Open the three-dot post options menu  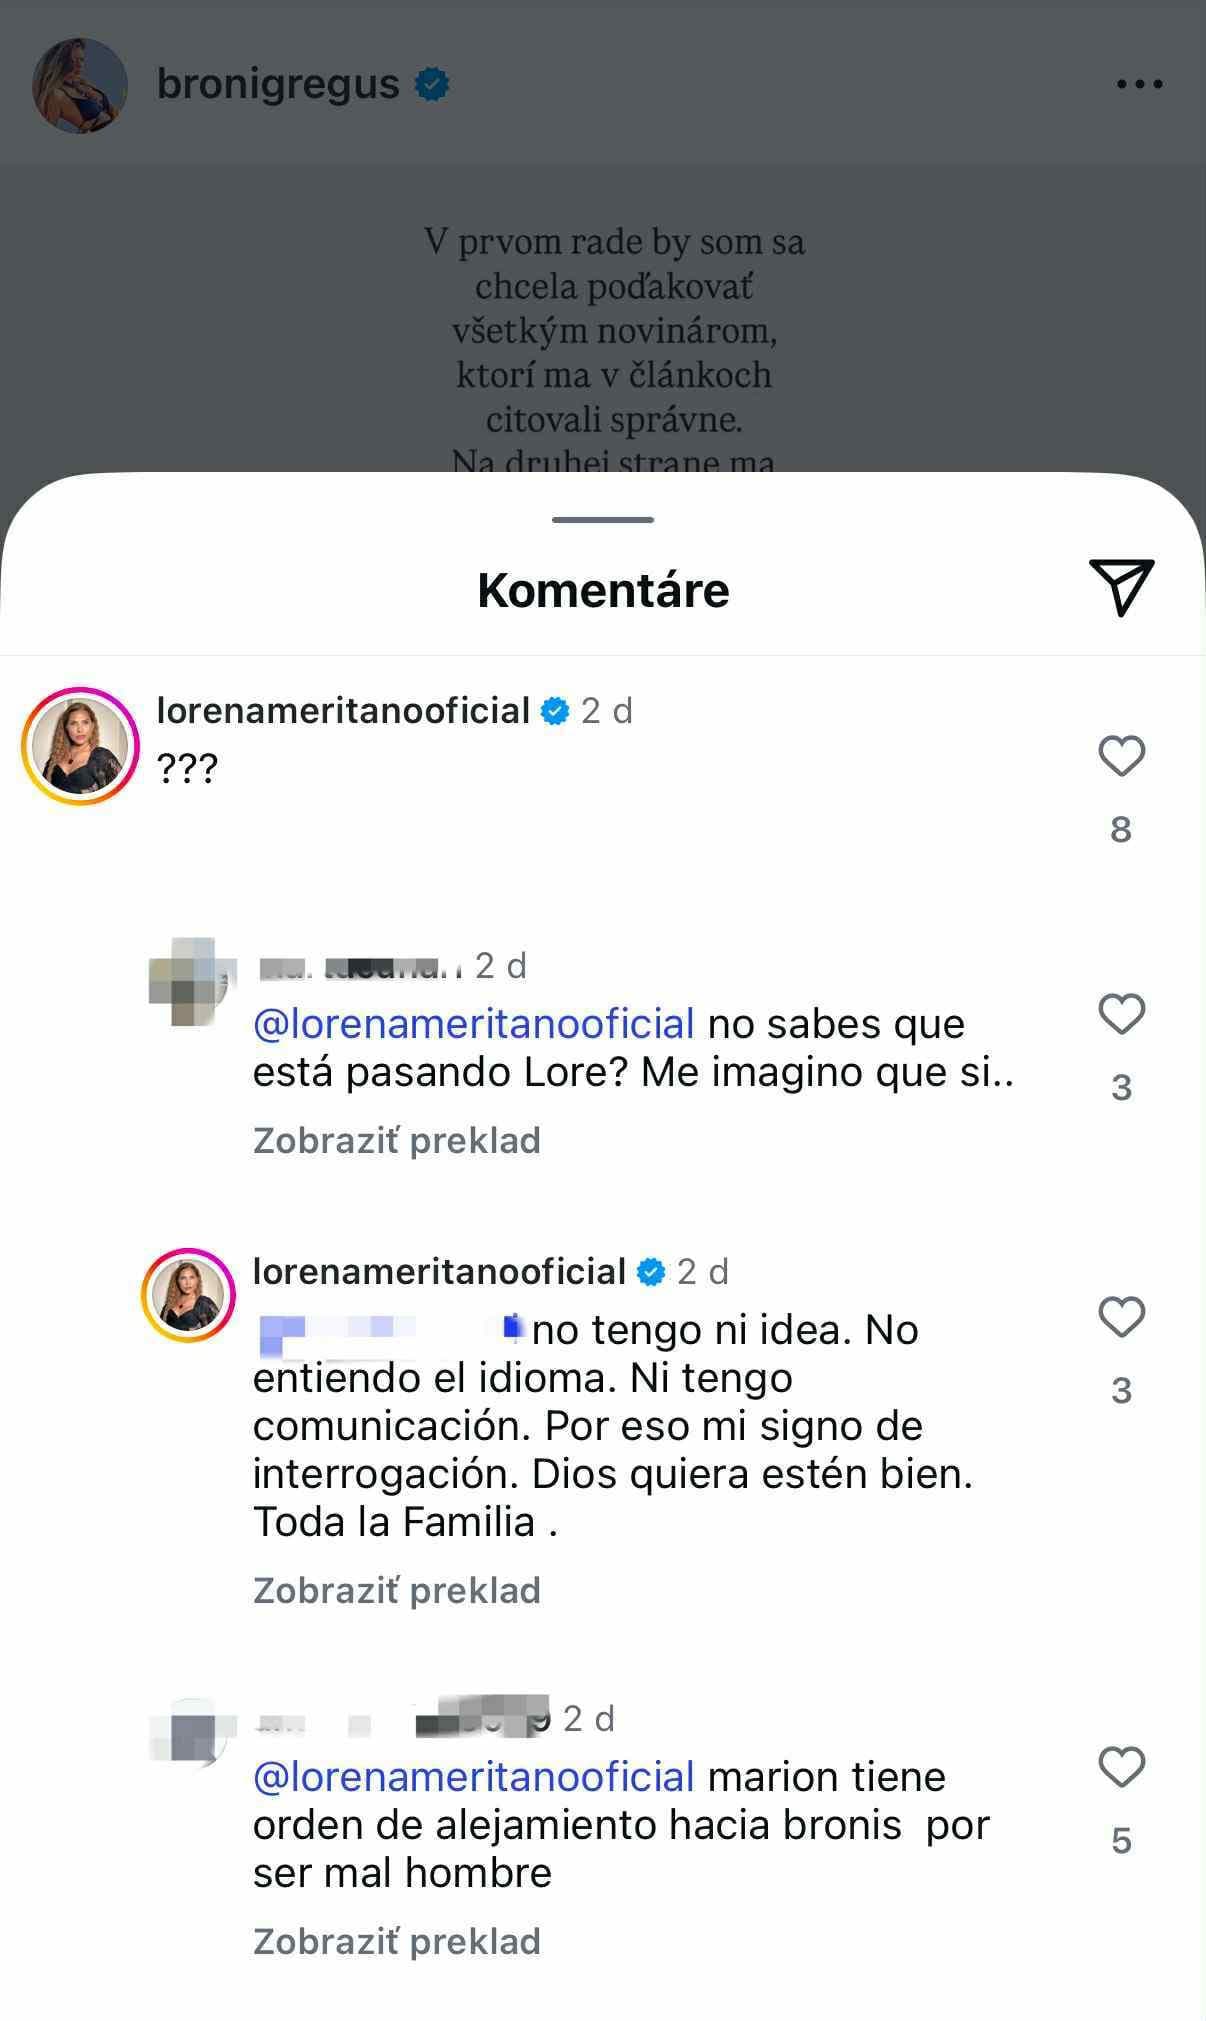click(1139, 85)
